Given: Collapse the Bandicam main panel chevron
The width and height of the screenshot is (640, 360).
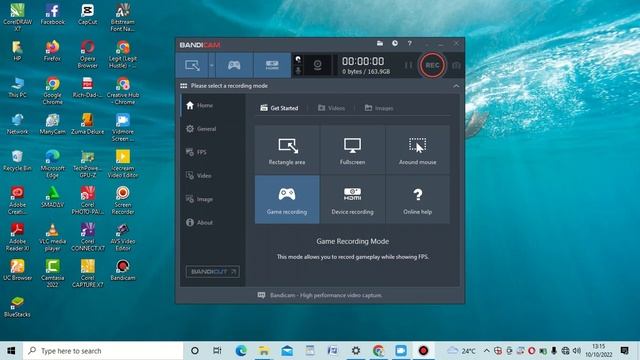Looking at the screenshot, I should (x=456, y=86).
